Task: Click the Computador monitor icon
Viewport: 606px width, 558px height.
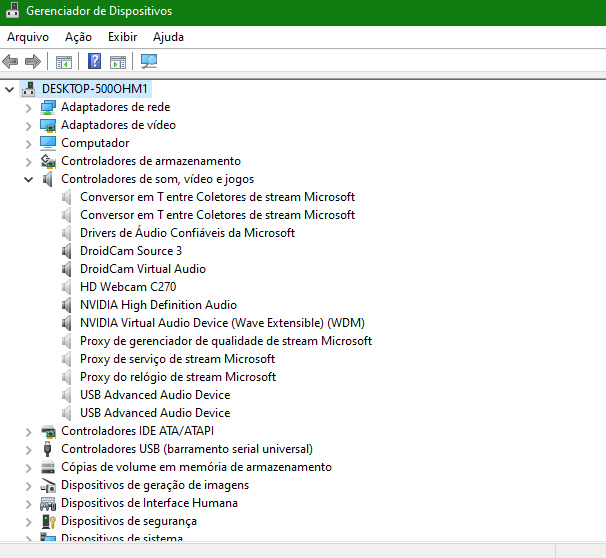Action: pyautogui.click(x=48, y=143)
